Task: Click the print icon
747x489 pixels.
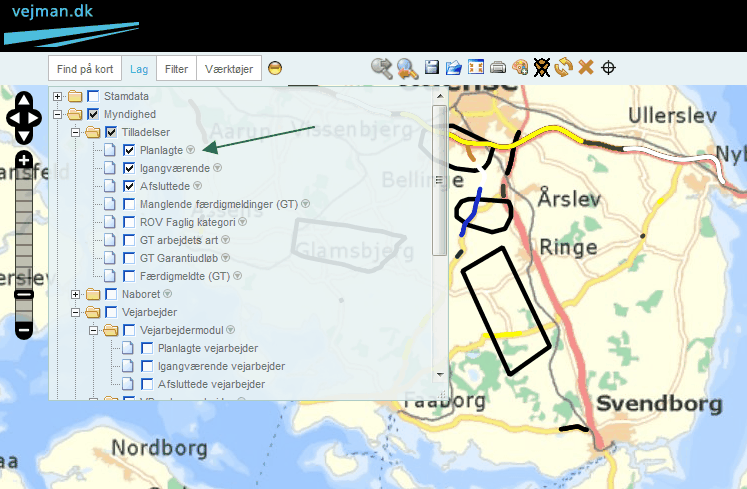Action: [x=497, y=68]
